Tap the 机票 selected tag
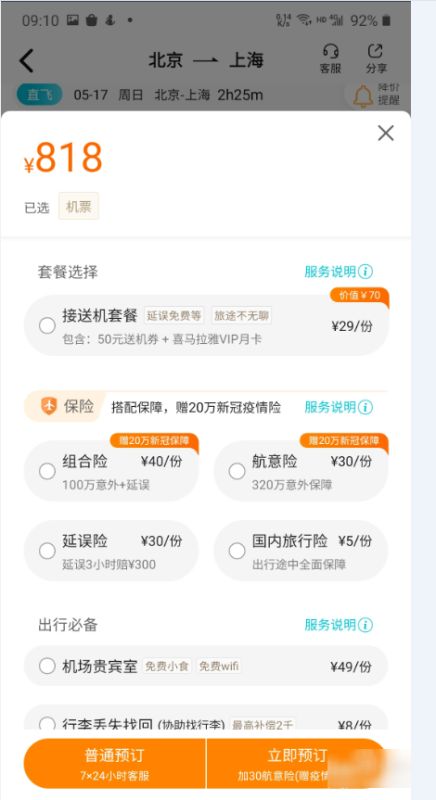Viewport: 436px width, 800px height. (79, 206)
